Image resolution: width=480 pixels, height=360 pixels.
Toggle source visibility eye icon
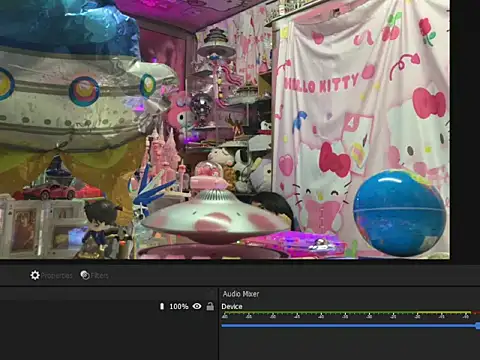click(197, 306)
